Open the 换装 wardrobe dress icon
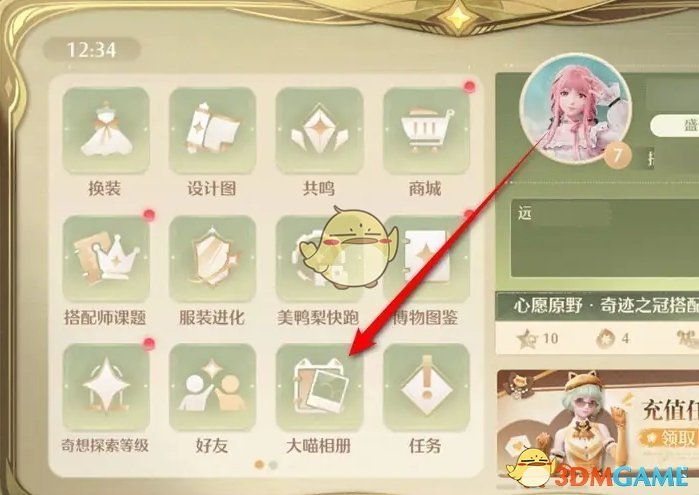 tap(106, 130)
